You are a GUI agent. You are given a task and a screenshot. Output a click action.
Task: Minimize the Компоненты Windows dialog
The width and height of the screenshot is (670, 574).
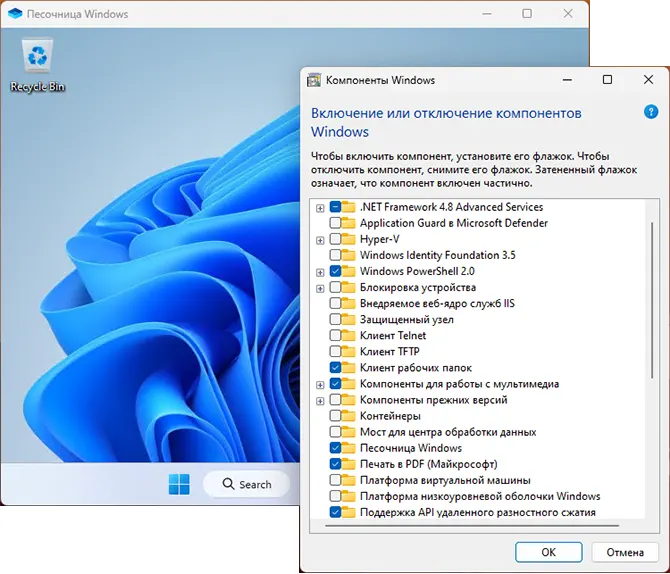pyautogui.click(x=567, y=80)
